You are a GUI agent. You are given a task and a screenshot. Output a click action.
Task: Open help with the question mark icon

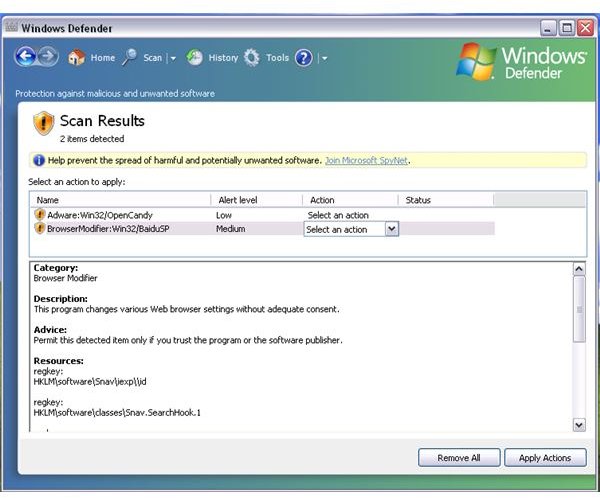coord(304,58)
